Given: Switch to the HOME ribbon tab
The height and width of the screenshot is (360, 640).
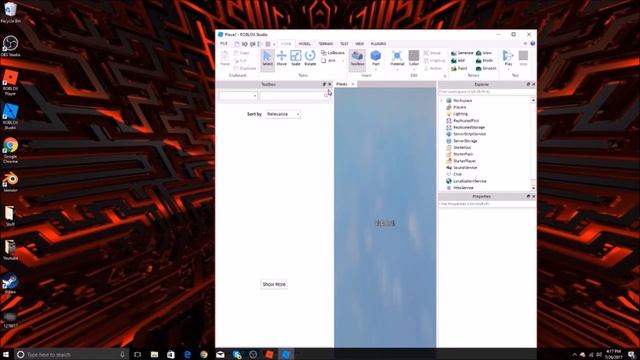Looking at the screenshot, I should (286, 44).
